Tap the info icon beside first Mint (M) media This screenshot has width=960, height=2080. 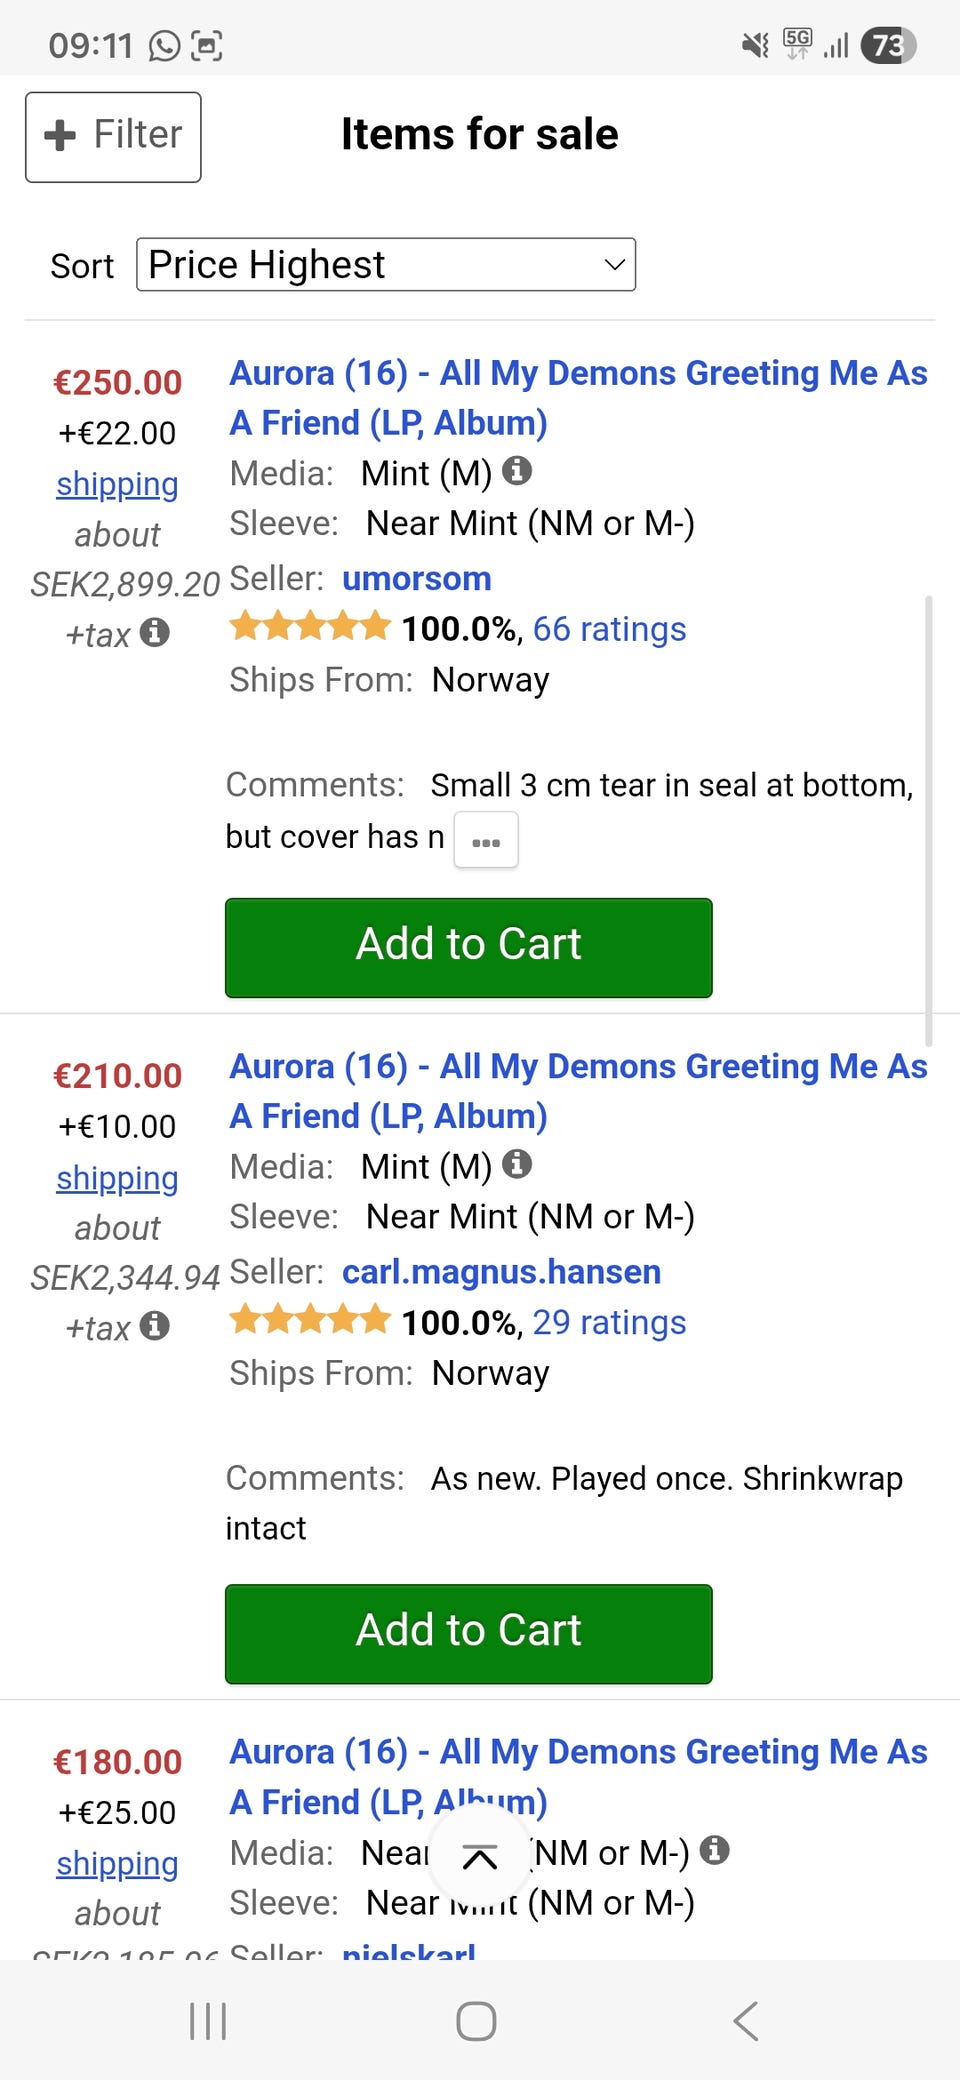[516, 470]
